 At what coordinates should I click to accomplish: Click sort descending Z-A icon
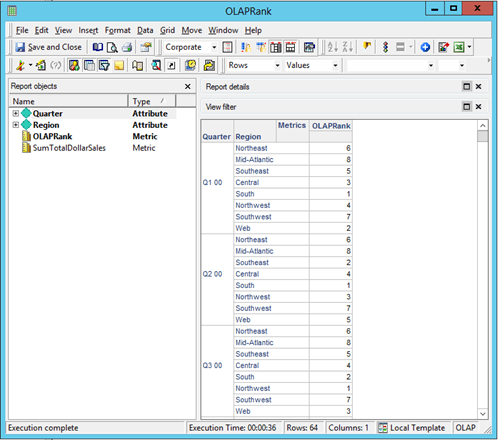(347, 47)
